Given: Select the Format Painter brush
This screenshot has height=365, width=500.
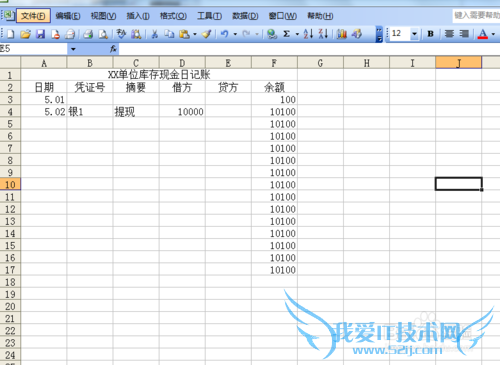Looking at the screenshot, I should 207,34.
